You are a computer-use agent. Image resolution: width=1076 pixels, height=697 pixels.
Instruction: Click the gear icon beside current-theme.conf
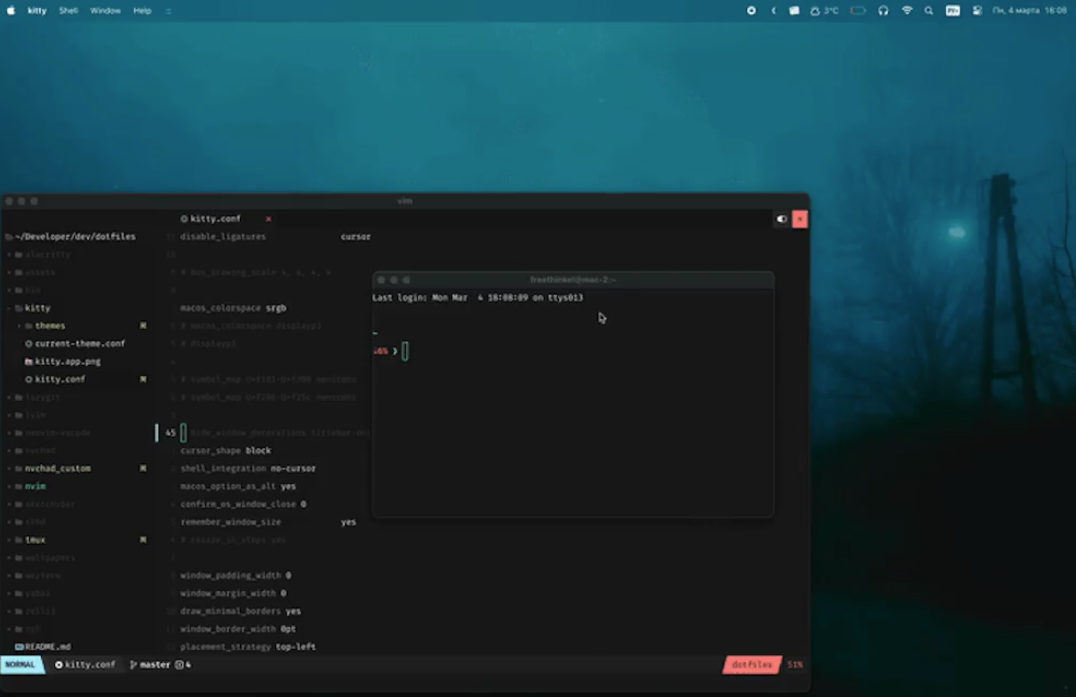coord(29,344)
